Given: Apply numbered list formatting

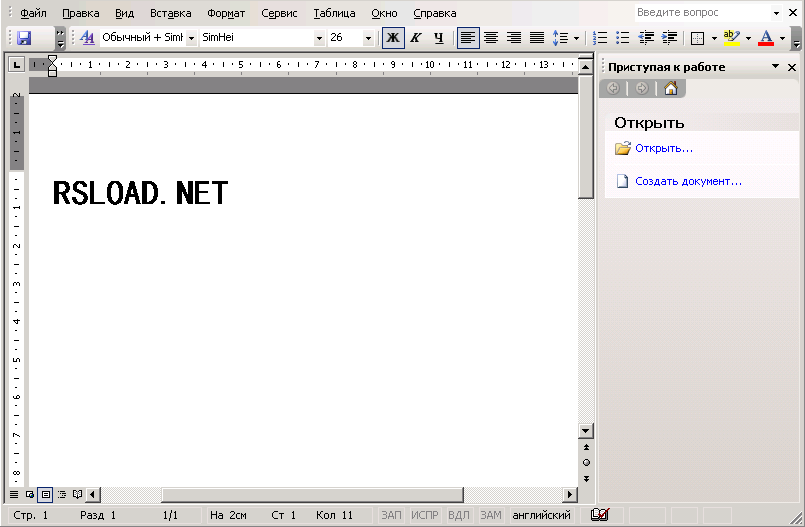Looking at the screenshot, I should (x=600, y=38).
